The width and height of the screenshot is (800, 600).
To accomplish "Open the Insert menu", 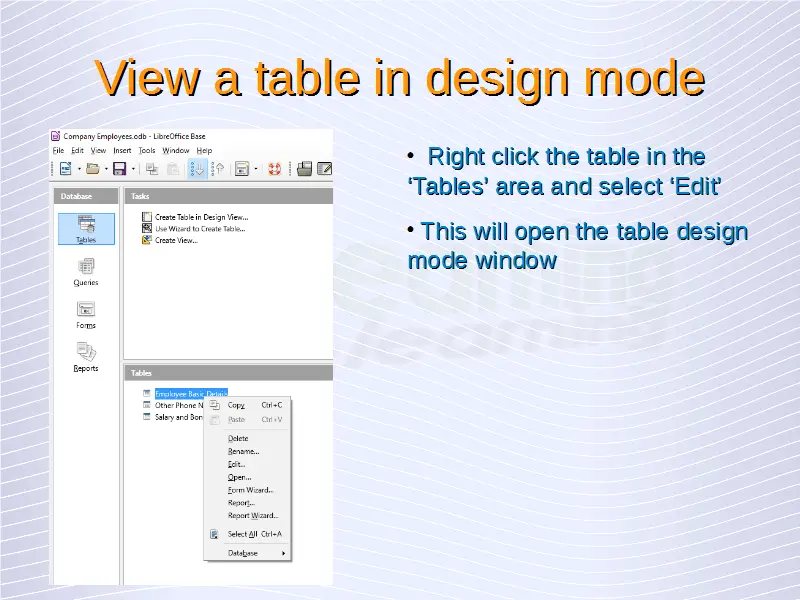I will [122, 150].
